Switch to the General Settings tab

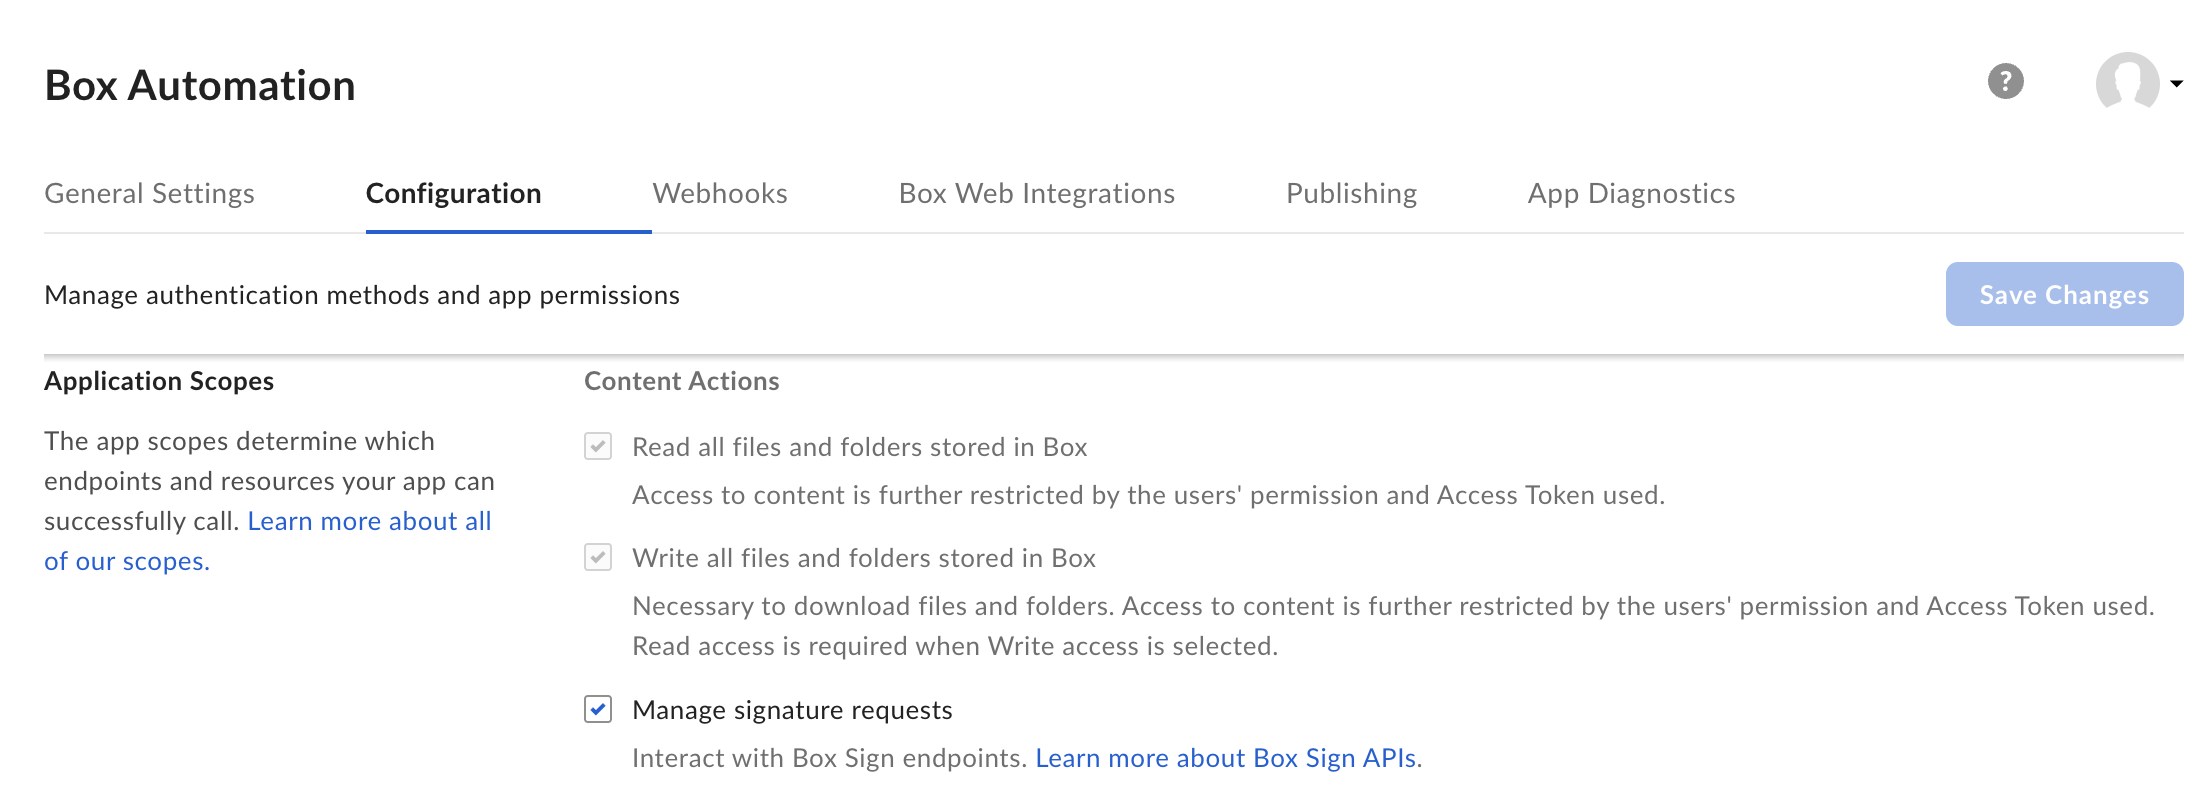coord(150,193)
